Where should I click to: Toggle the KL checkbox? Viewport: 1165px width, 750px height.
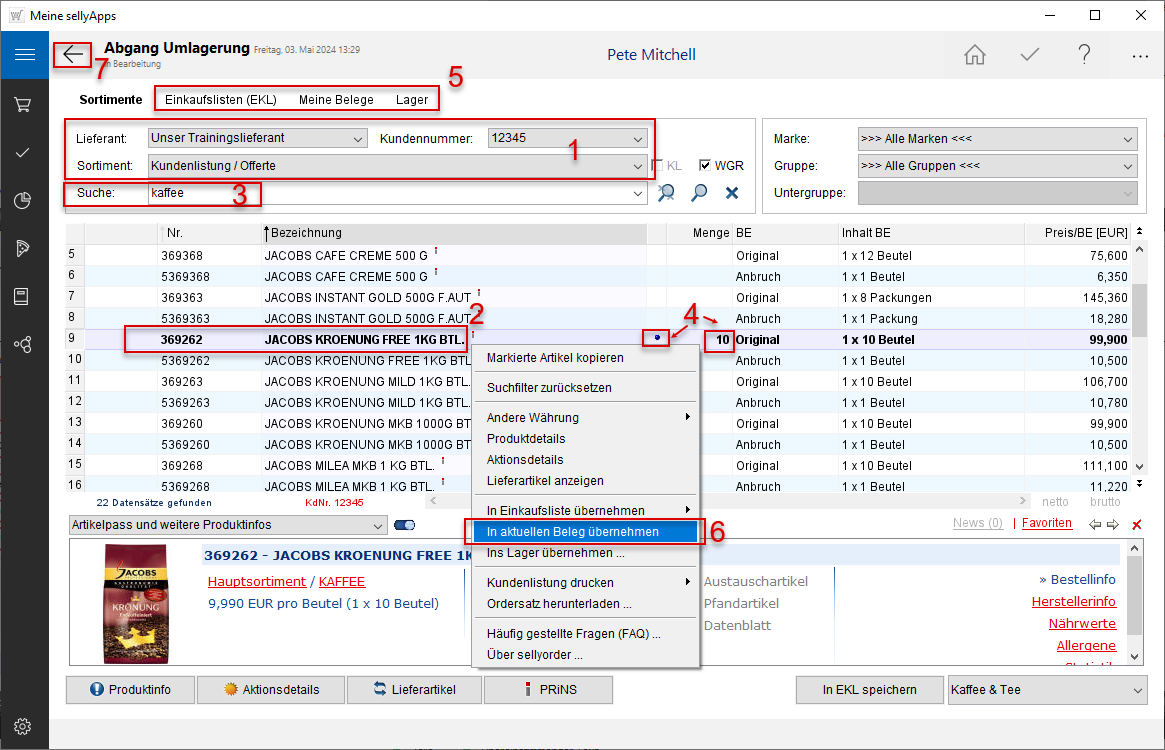(x=657, y=166)
